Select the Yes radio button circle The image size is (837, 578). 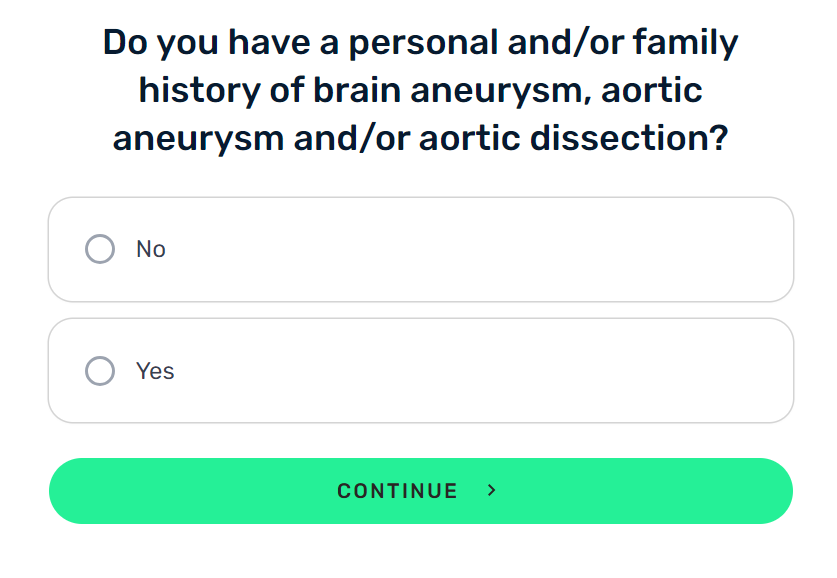tap(100, 370)
